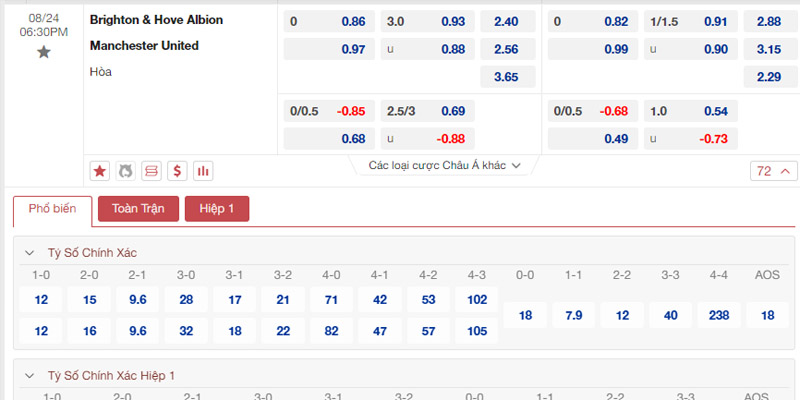Select the red 0/0.5 handicap odds -0.85
The image size is (800, 400).
click(x=329, y=111)
